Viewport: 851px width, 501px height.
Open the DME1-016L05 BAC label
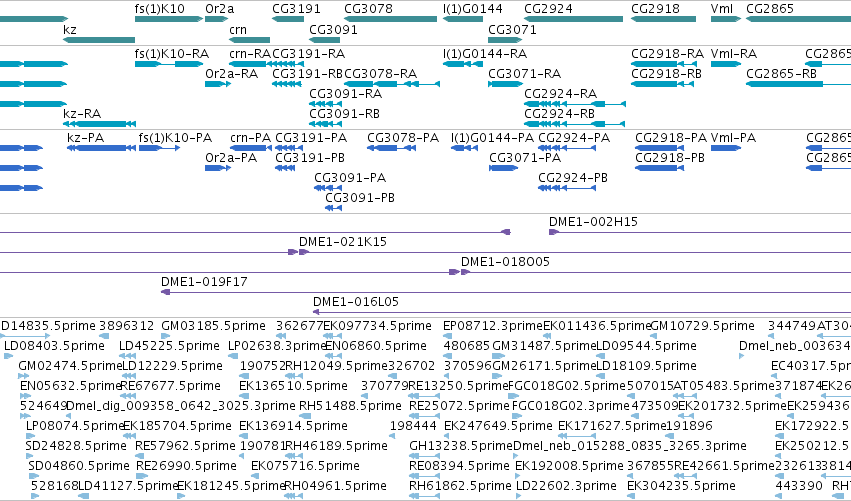(355, 302)
